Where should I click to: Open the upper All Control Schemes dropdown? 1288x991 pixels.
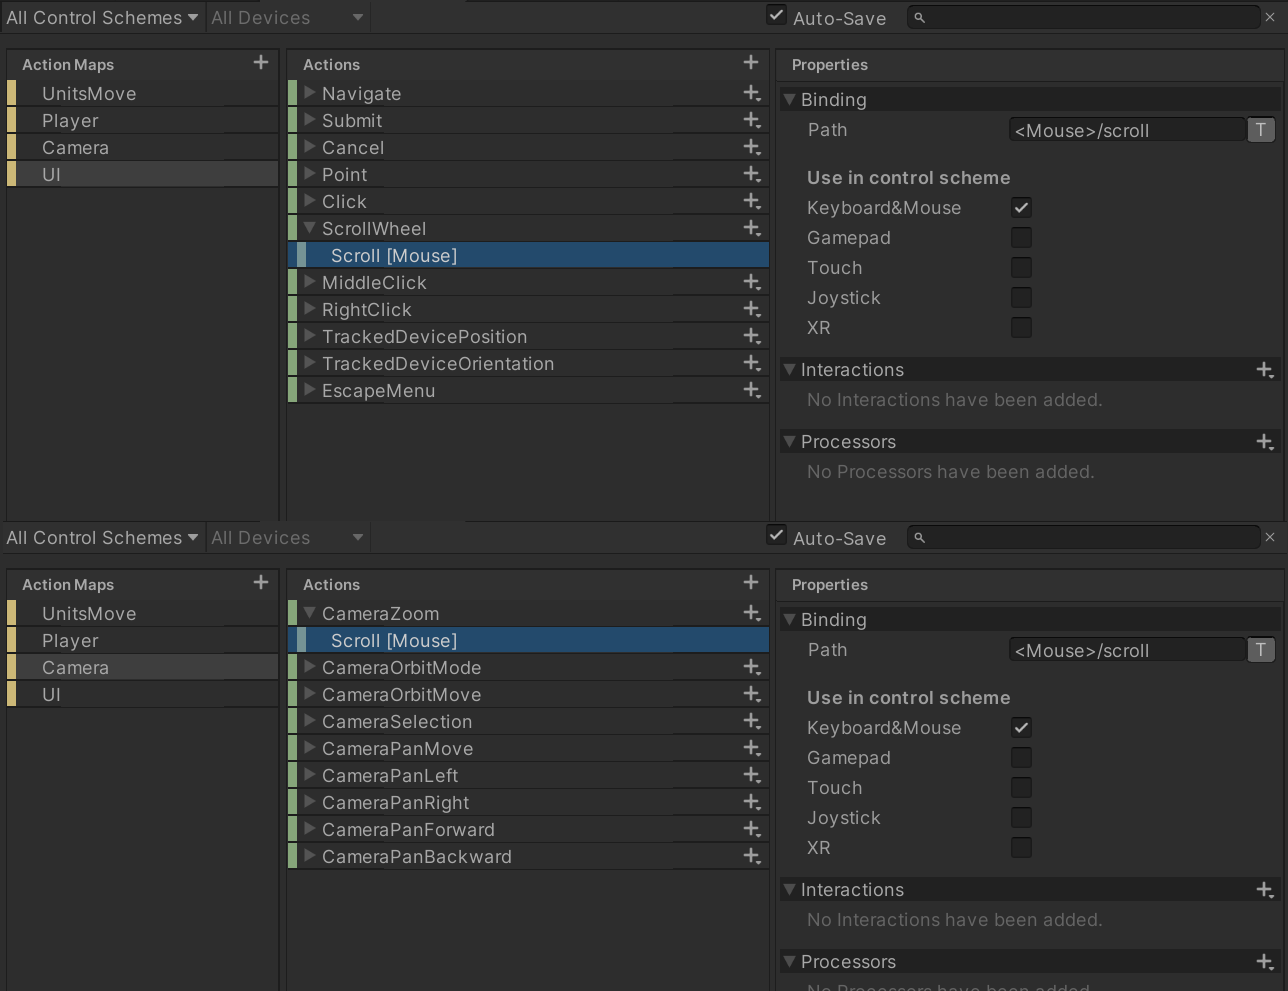(x=102, y=18)
